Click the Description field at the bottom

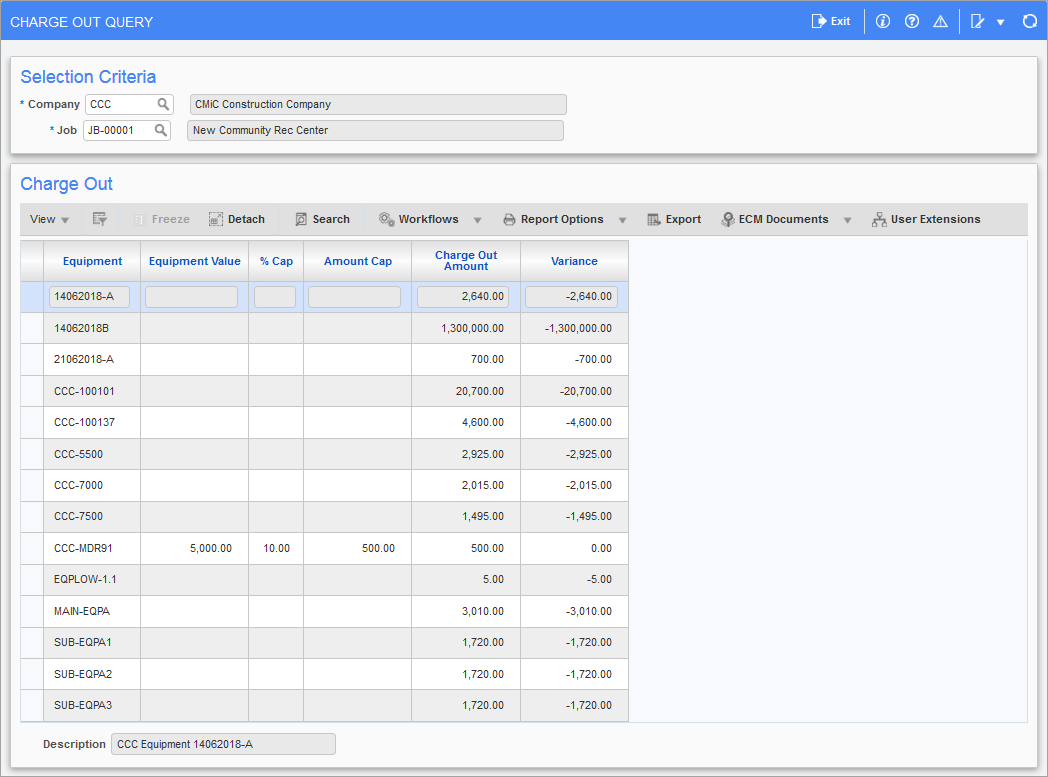[x=223, y=744]
